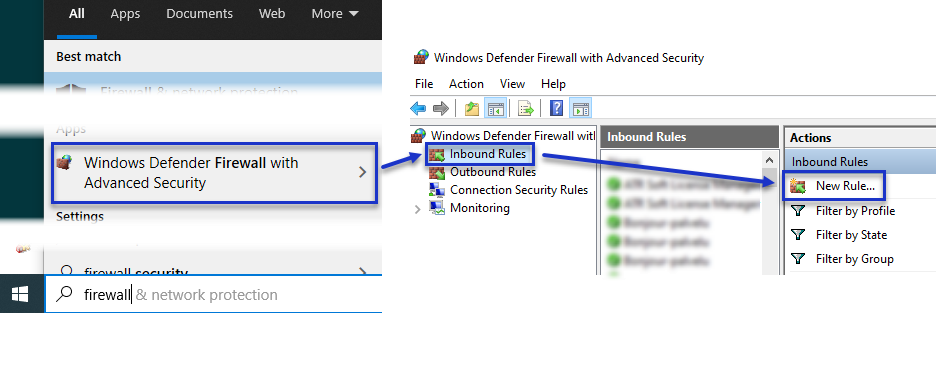Click the rules list scrollbar up arrow
Viewport: 936px width, 383px height.
769,160
